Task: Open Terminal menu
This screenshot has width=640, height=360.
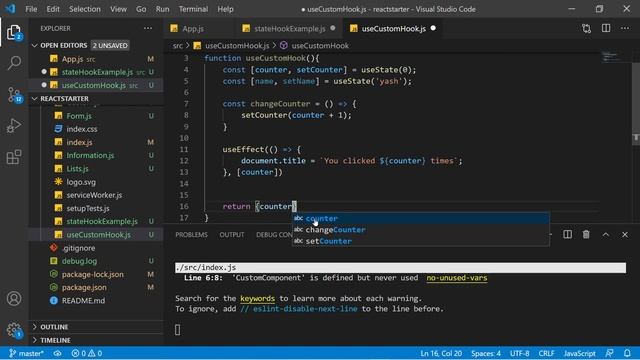Action: click(x=193, y=9)
